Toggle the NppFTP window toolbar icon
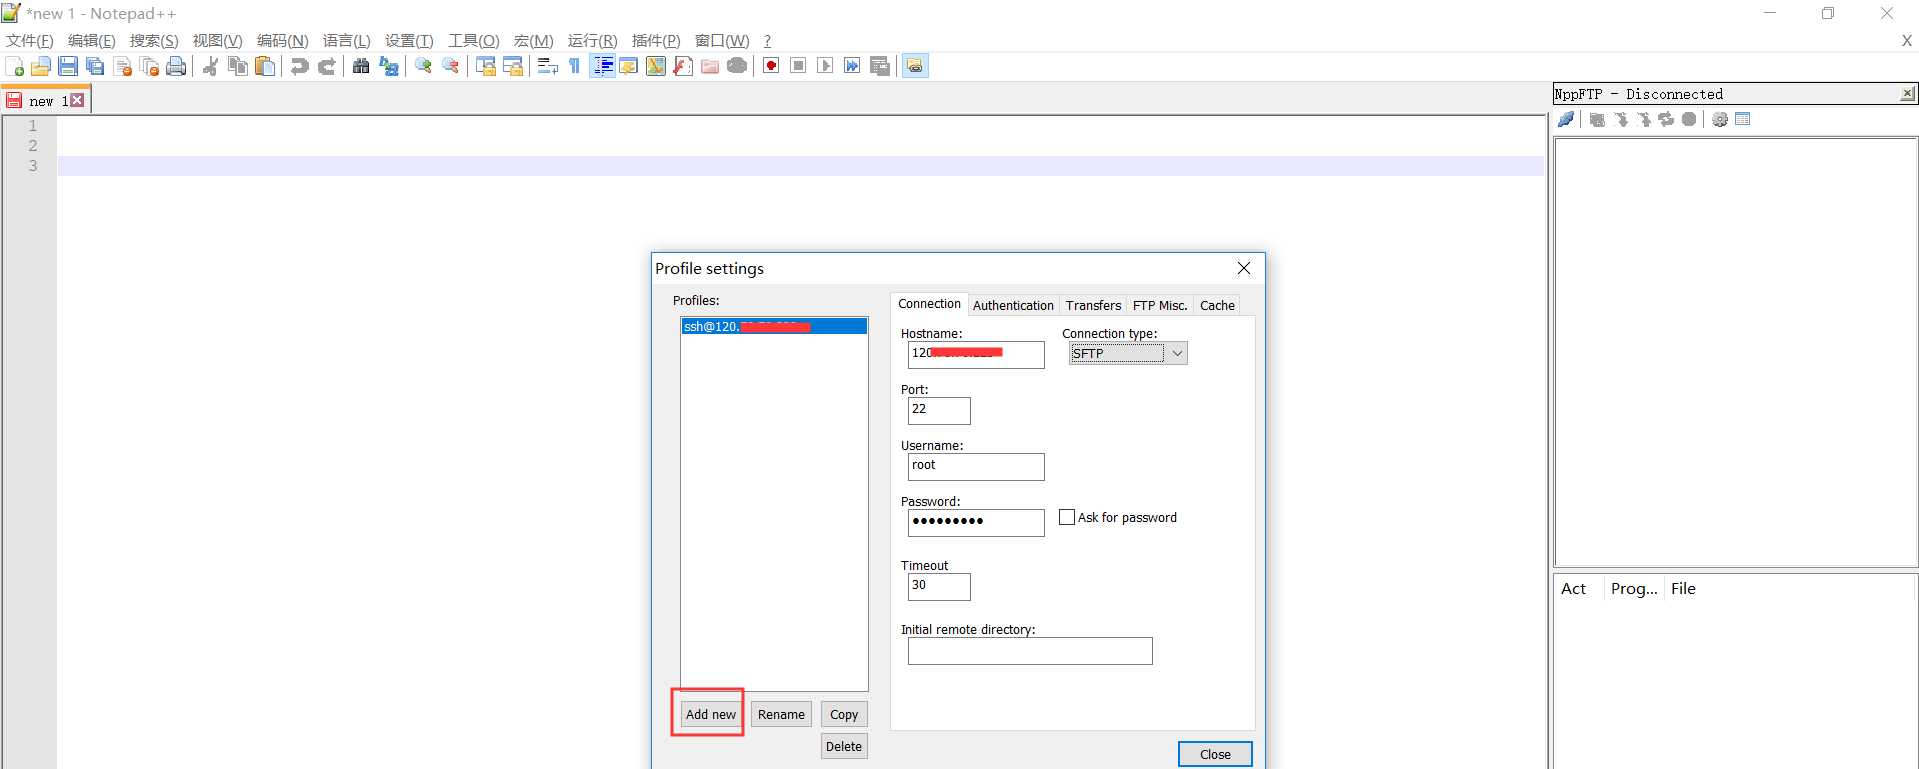 (x=914, y=66)
